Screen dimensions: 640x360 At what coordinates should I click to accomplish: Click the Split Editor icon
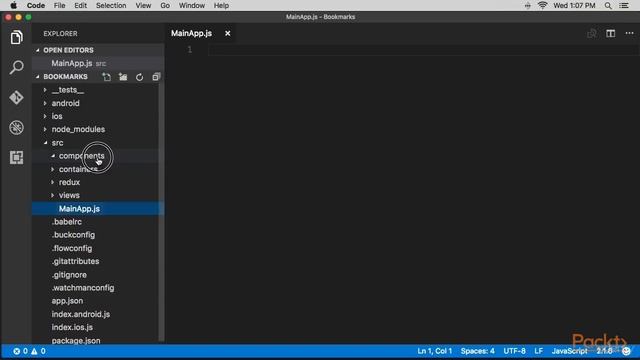coord(611,33)
